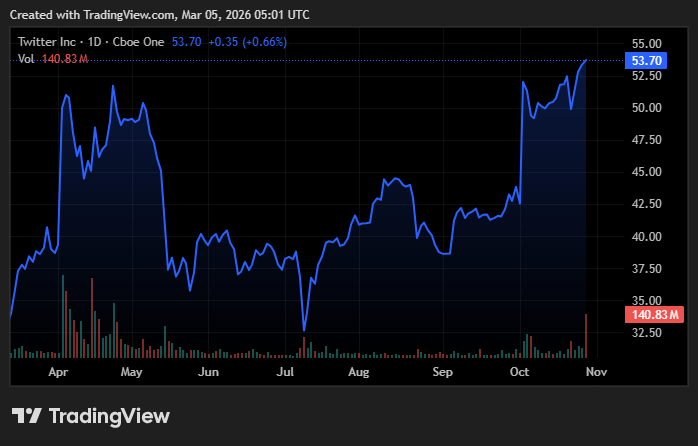Click the Apr label on time axis
The width and height of the screenshot is (698, 446).
58,372
